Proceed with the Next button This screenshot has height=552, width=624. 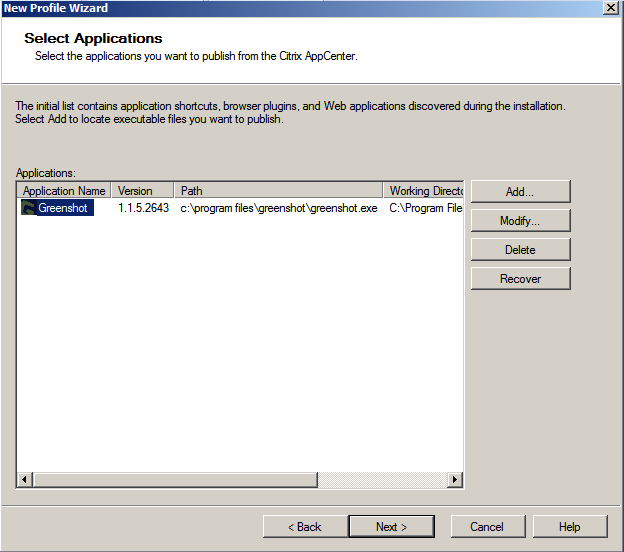point(391,527)
